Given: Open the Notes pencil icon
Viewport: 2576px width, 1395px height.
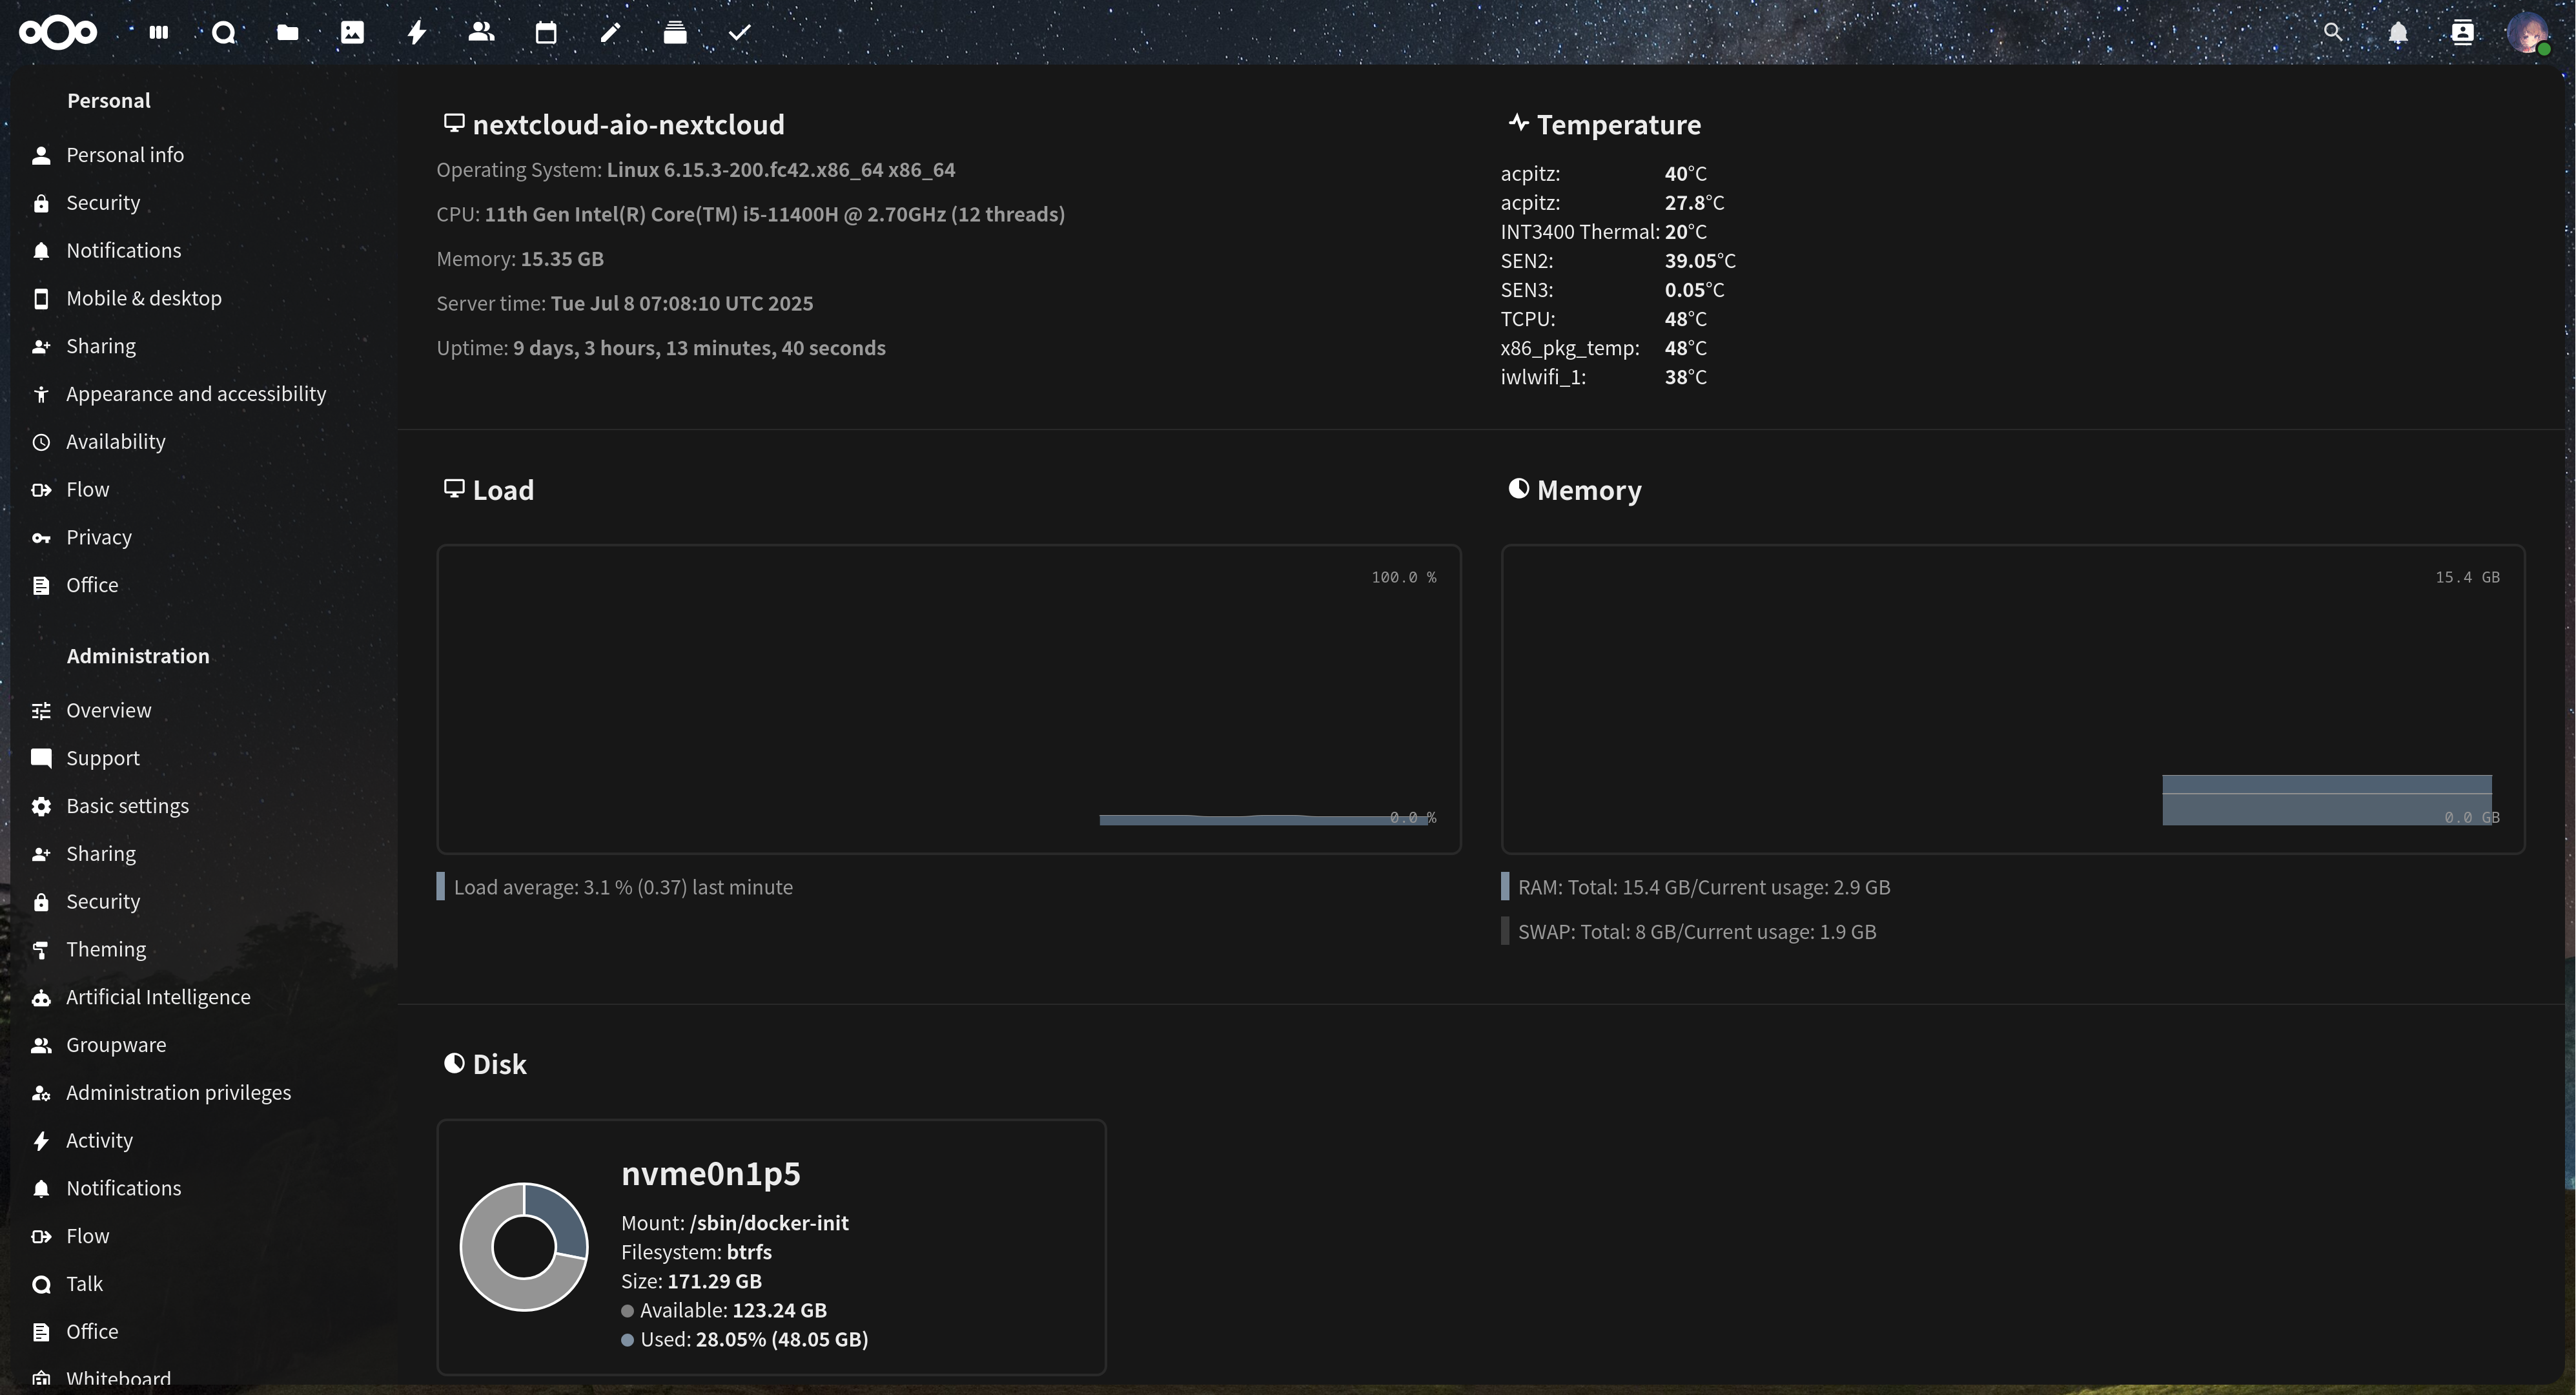Looking at the screenshot, I should [610, 33].
